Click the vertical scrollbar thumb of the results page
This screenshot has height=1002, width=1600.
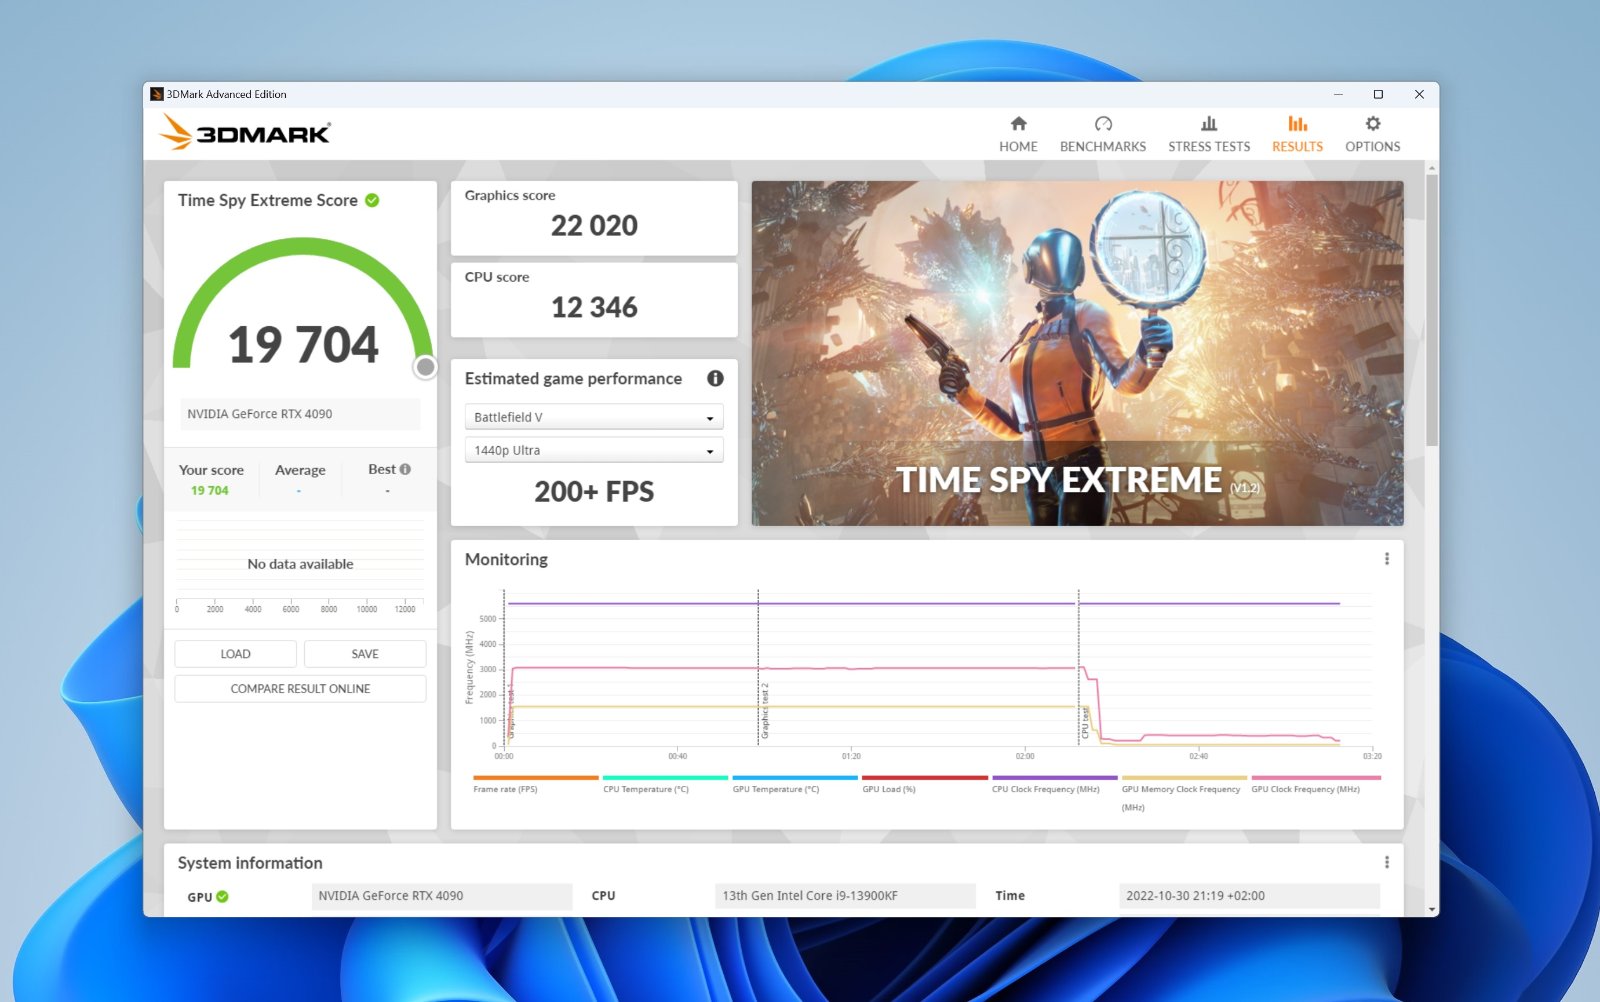pyautogui.click(x=1432, y=310)
